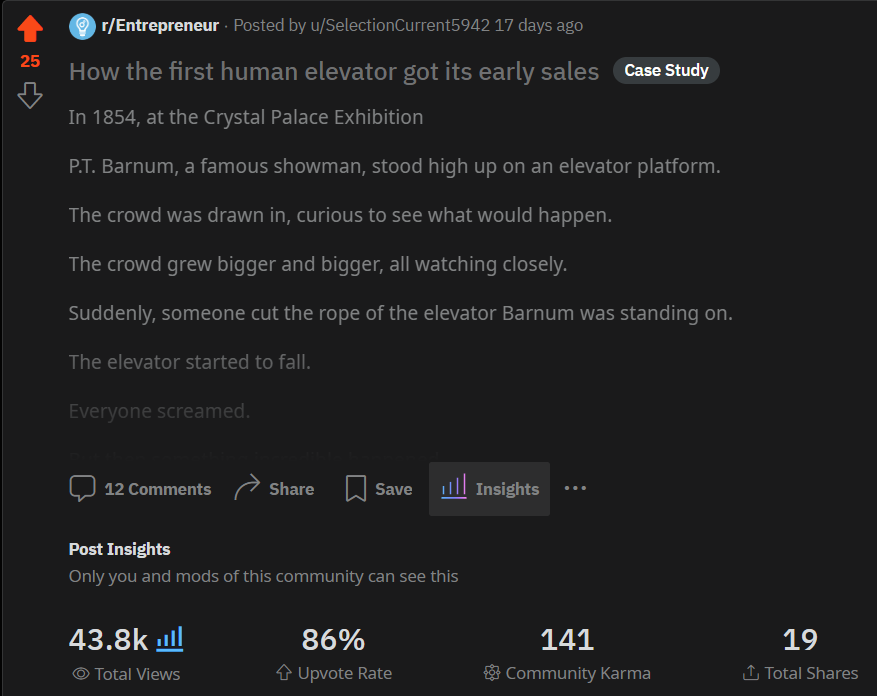This screenshot has width=877, height=696.
Task: Click the Share arrow icon
Action: click(247, 489)
